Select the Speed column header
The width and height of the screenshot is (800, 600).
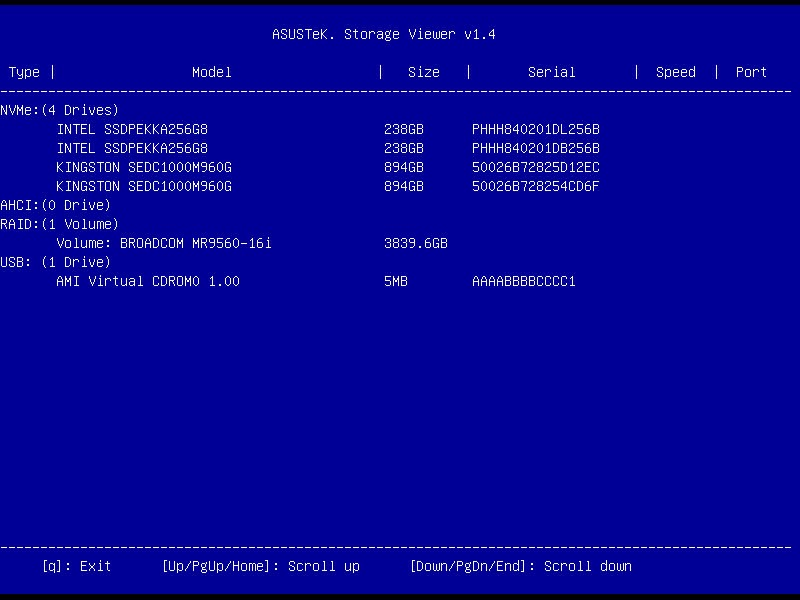pos(676,72)
